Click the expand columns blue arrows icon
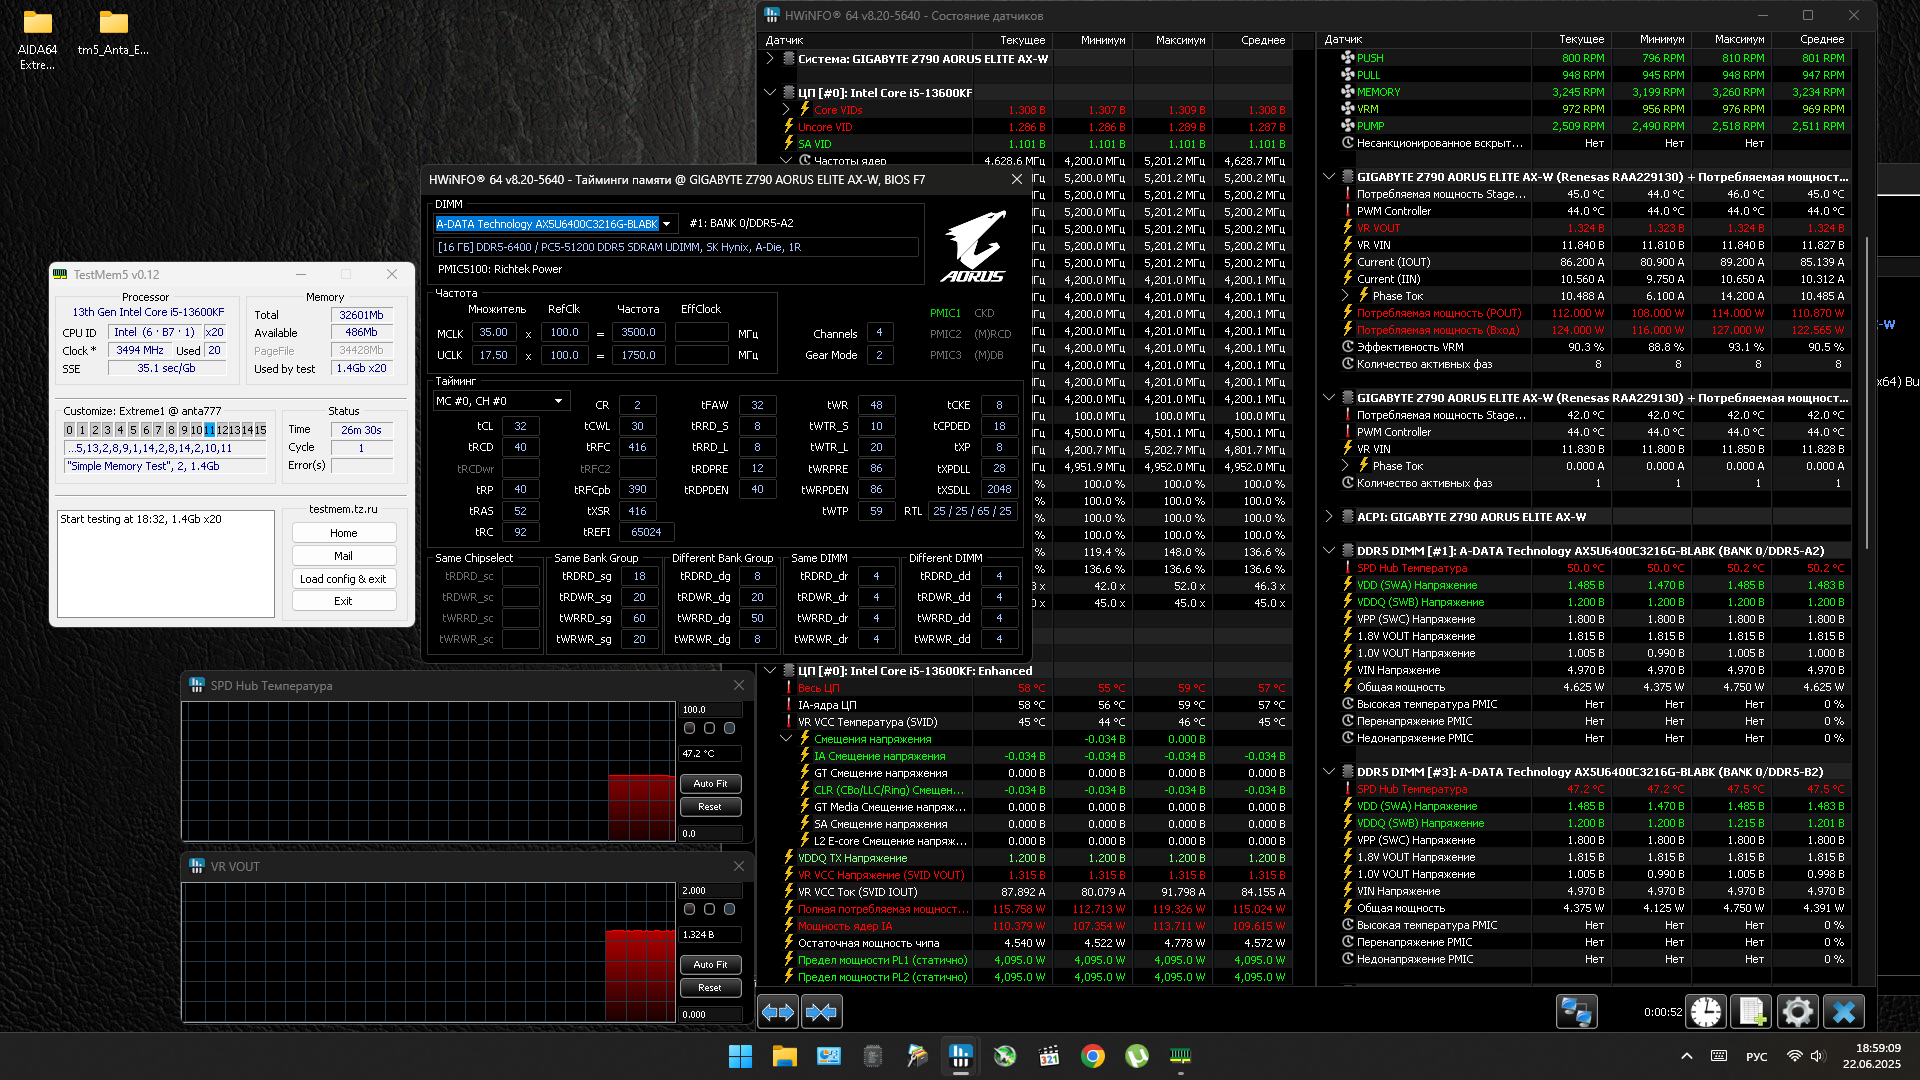The height and width of the screenshot is (1080, 1920). pos(778,1012)
